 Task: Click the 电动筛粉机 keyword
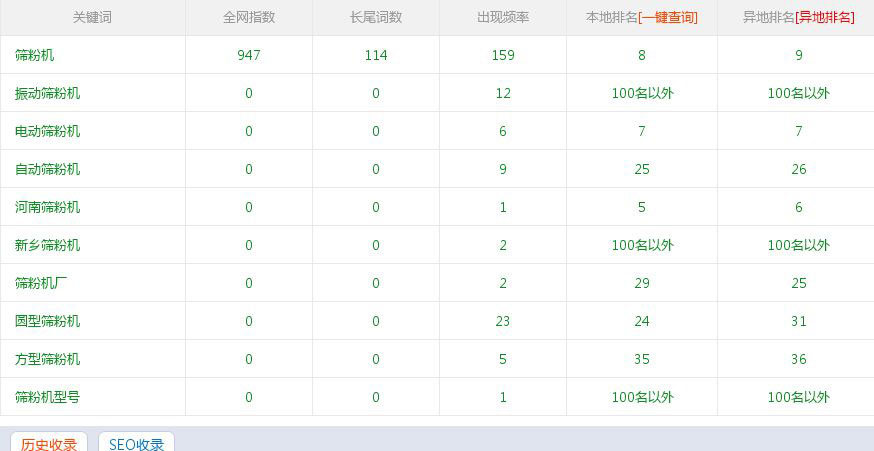47,132
